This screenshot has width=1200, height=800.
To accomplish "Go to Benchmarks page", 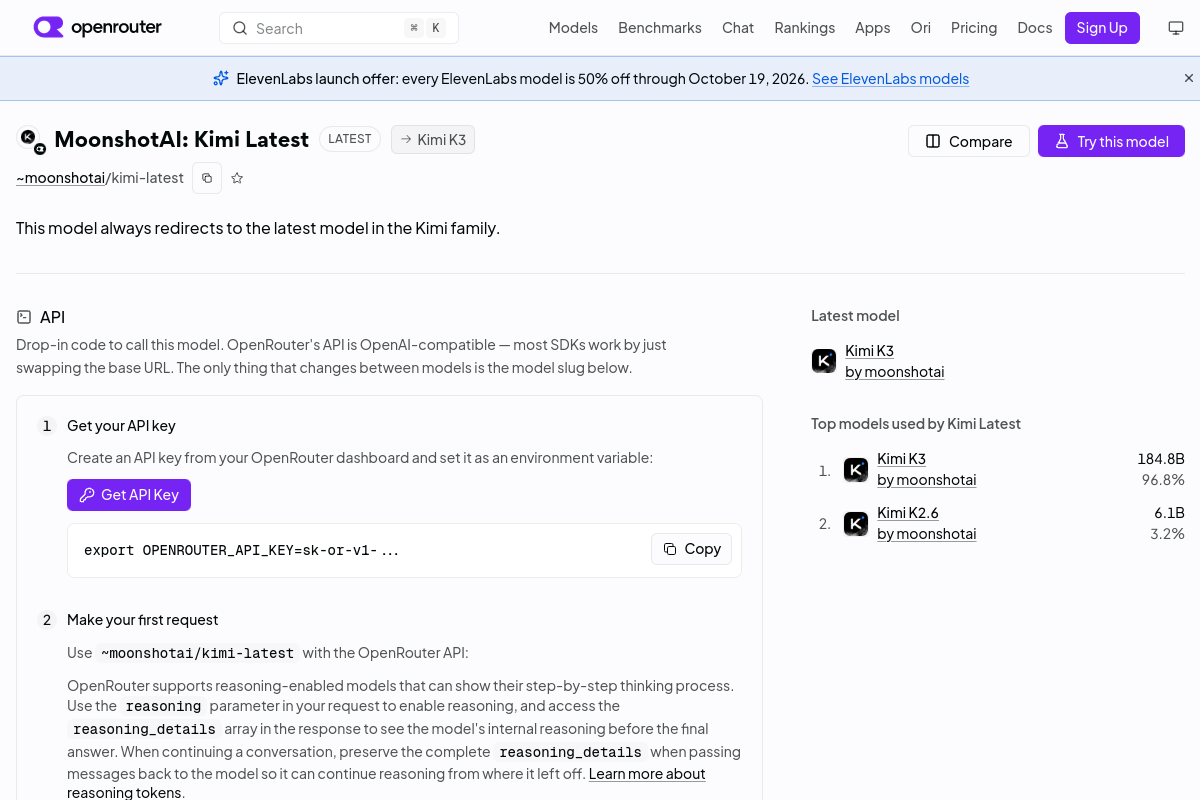I will 660,28.
